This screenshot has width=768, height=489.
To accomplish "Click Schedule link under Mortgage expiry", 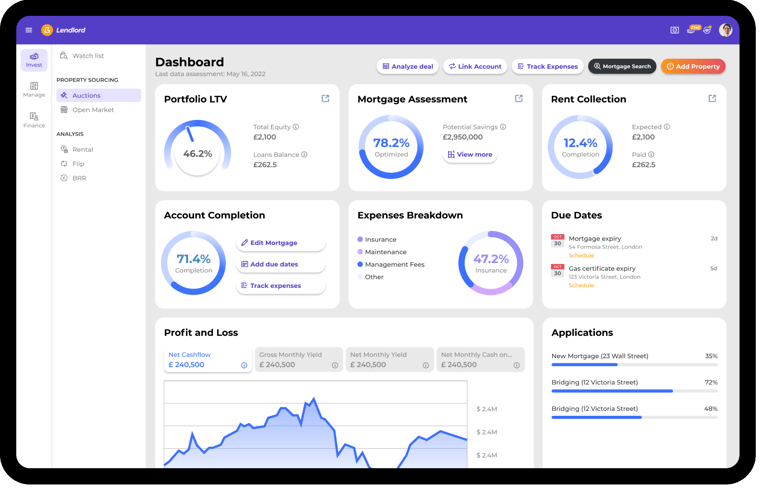I will point(581,256).
